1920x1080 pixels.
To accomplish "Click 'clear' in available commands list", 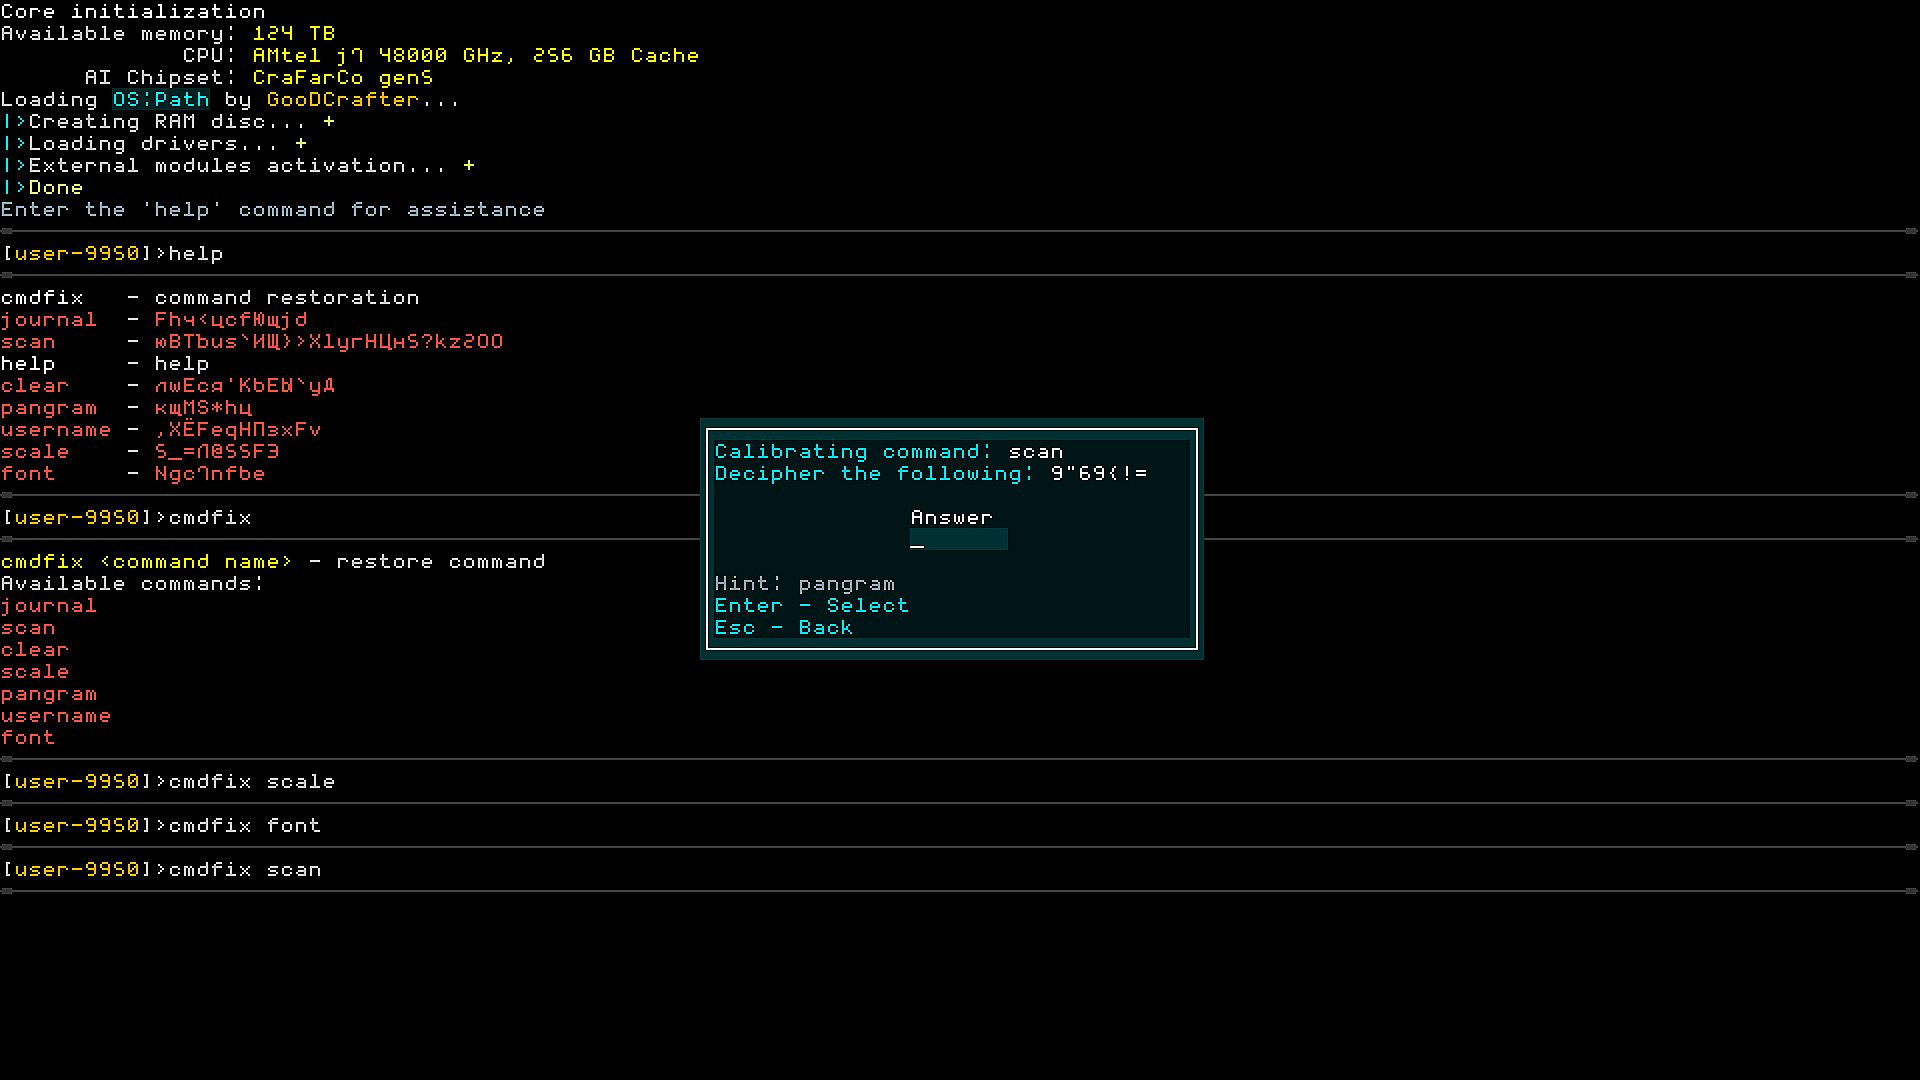I will [35, 650].
